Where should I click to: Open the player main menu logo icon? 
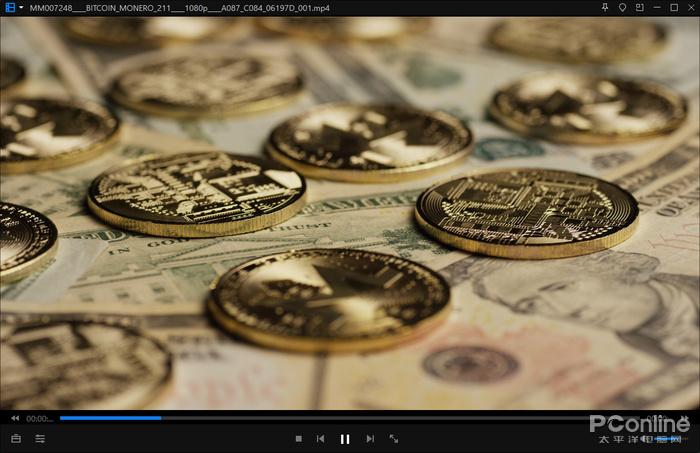coord(9,8)
